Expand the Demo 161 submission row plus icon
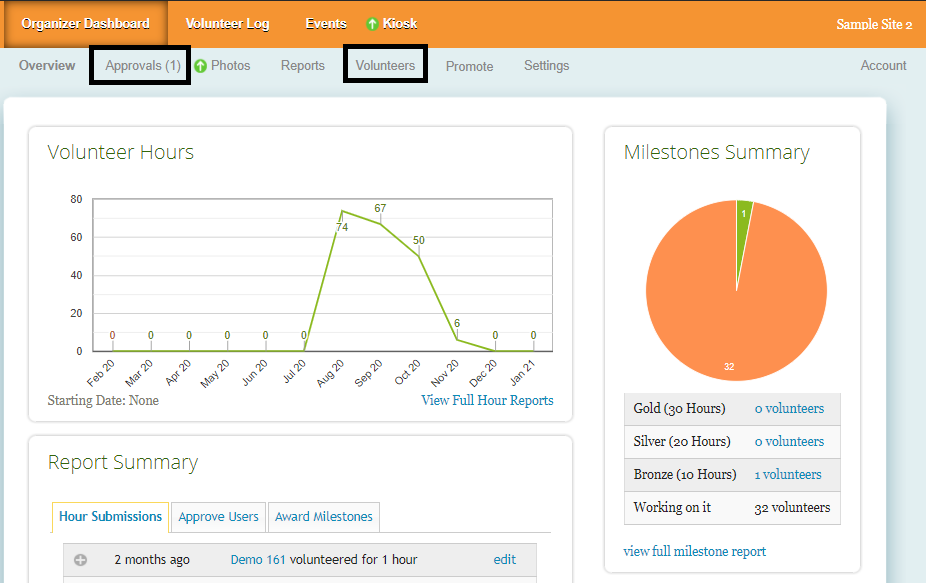926x583 pixels. [x=81, y=560]
